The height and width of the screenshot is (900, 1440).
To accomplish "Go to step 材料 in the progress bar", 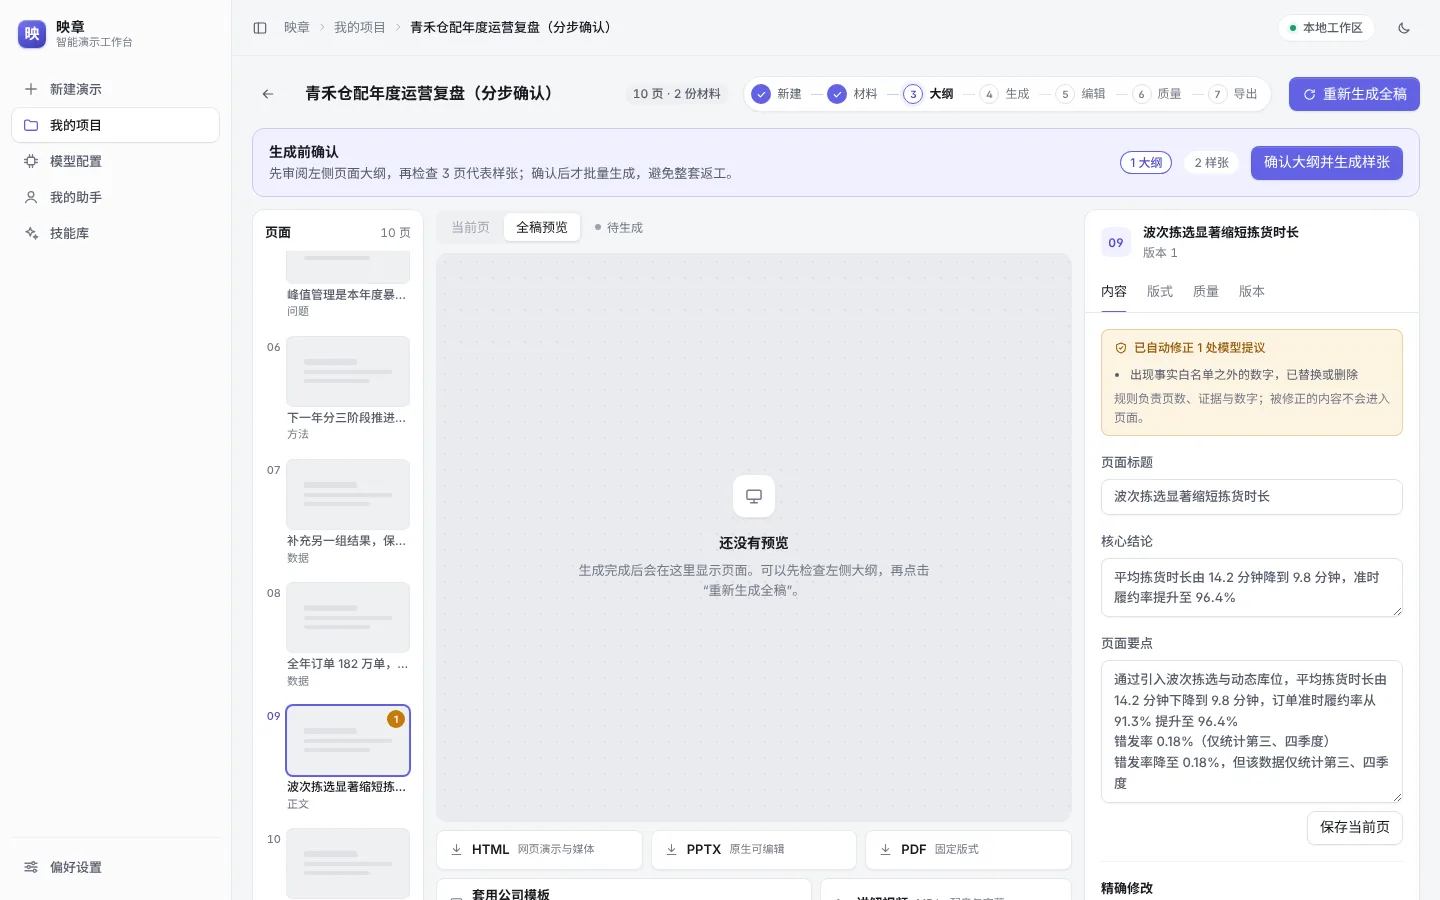I will coord(853,94).
